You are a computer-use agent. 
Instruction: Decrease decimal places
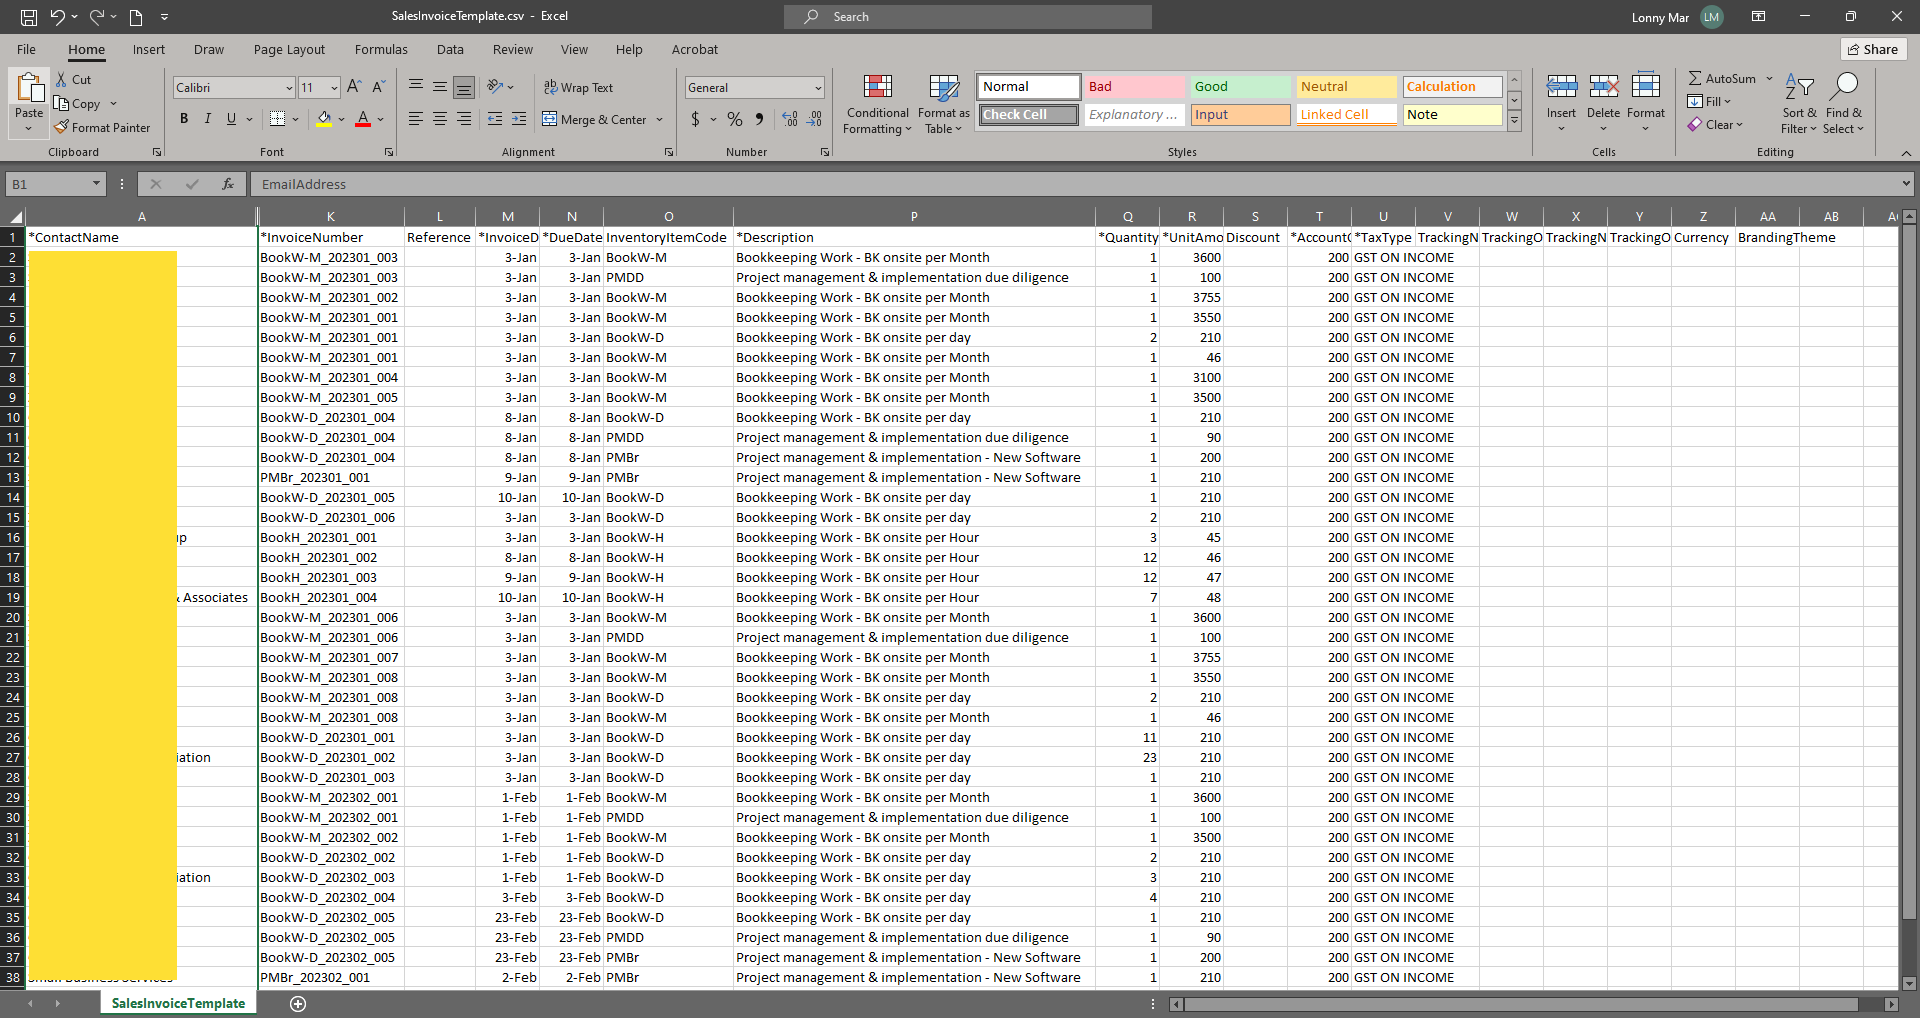pyautogui.click(x=815, y=119)
